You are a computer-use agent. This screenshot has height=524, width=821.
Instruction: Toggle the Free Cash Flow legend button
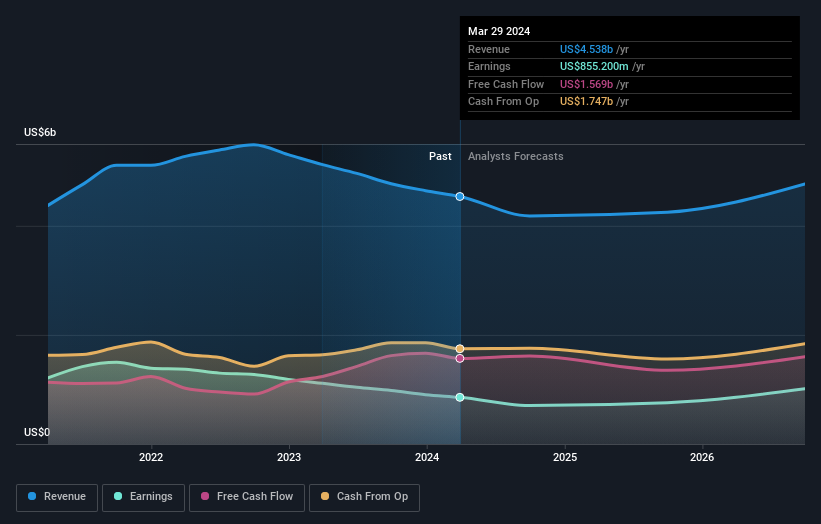click(x=247, y=497)
